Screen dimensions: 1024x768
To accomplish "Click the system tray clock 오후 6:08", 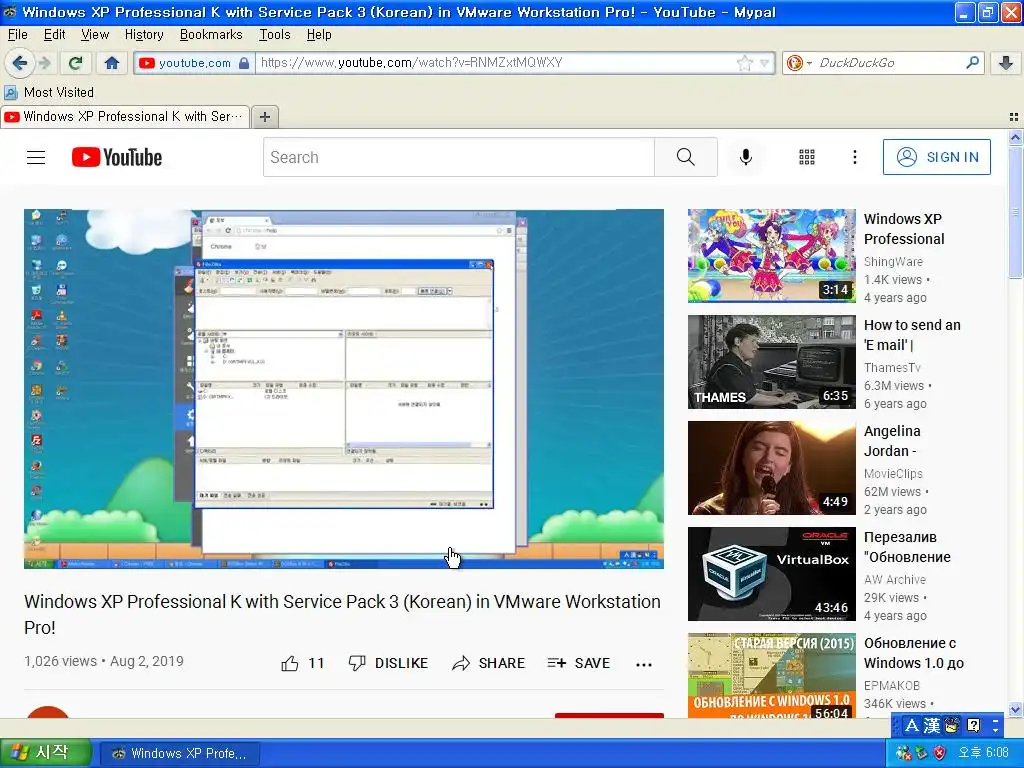I will [x=984, y=753].
